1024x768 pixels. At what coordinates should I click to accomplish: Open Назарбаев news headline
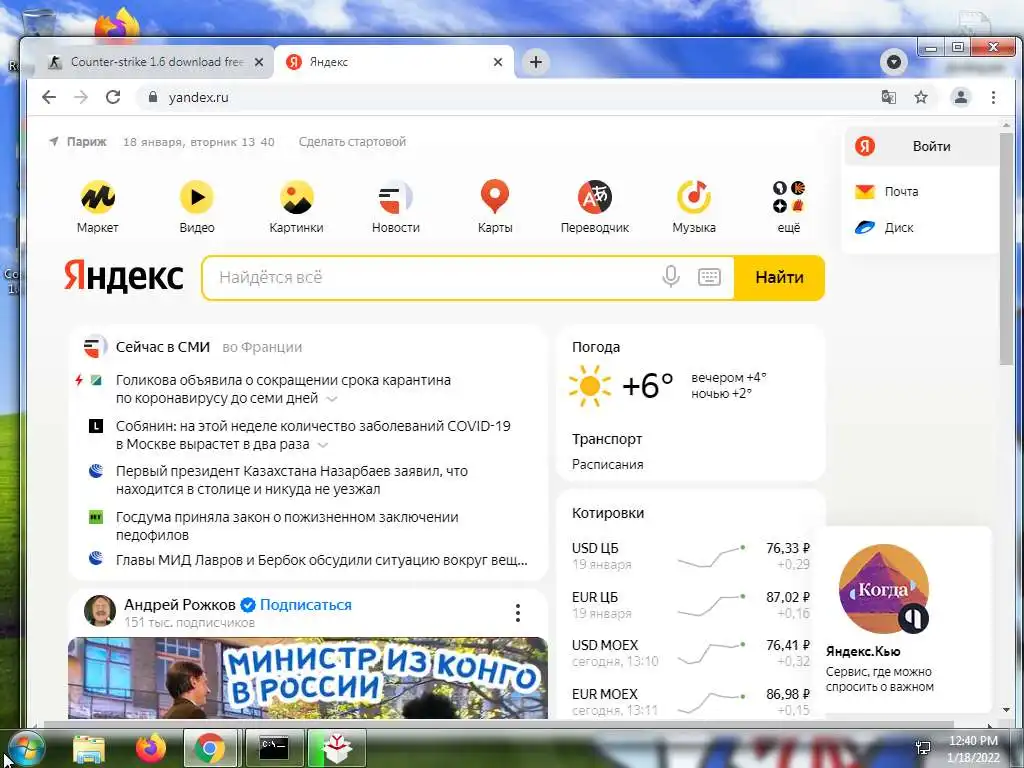[x=291, y=480]
